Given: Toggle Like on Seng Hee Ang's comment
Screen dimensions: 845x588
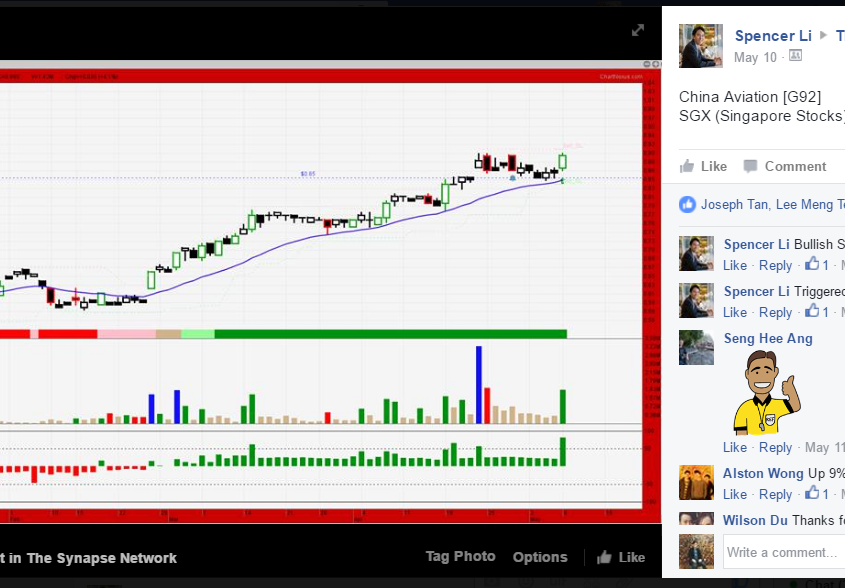Looking at the screenshot, I should (x=734, y=447).
